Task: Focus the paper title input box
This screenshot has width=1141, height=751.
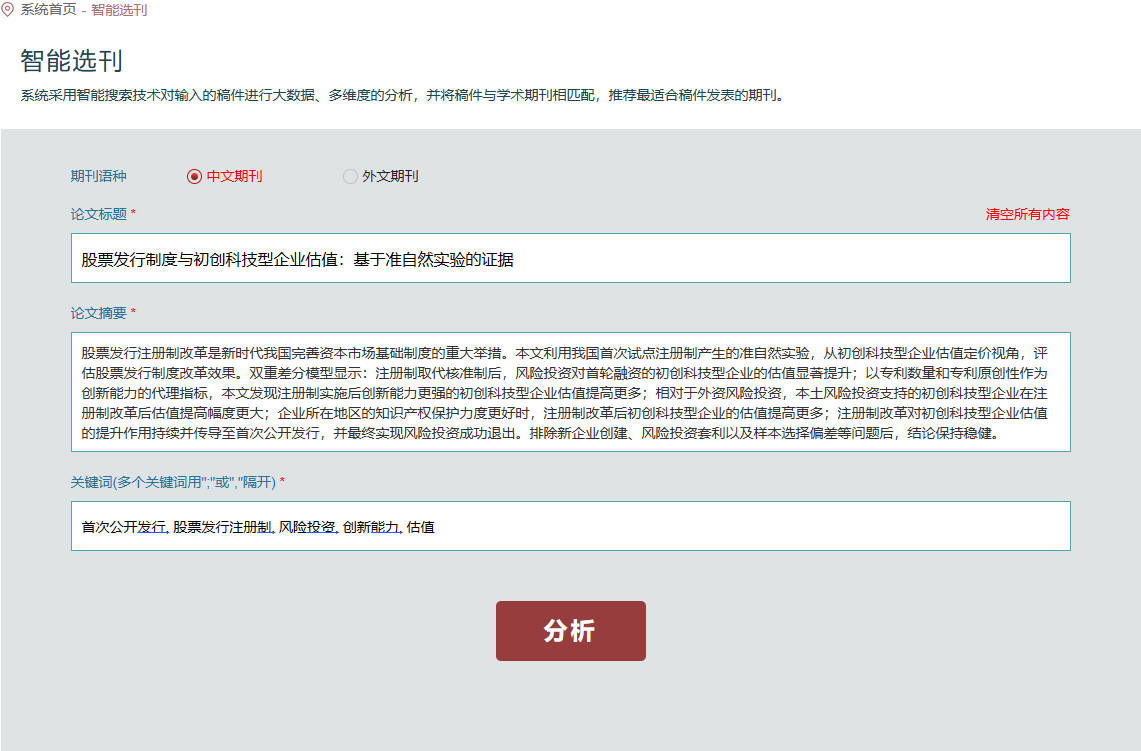Action: pos(570,259)
